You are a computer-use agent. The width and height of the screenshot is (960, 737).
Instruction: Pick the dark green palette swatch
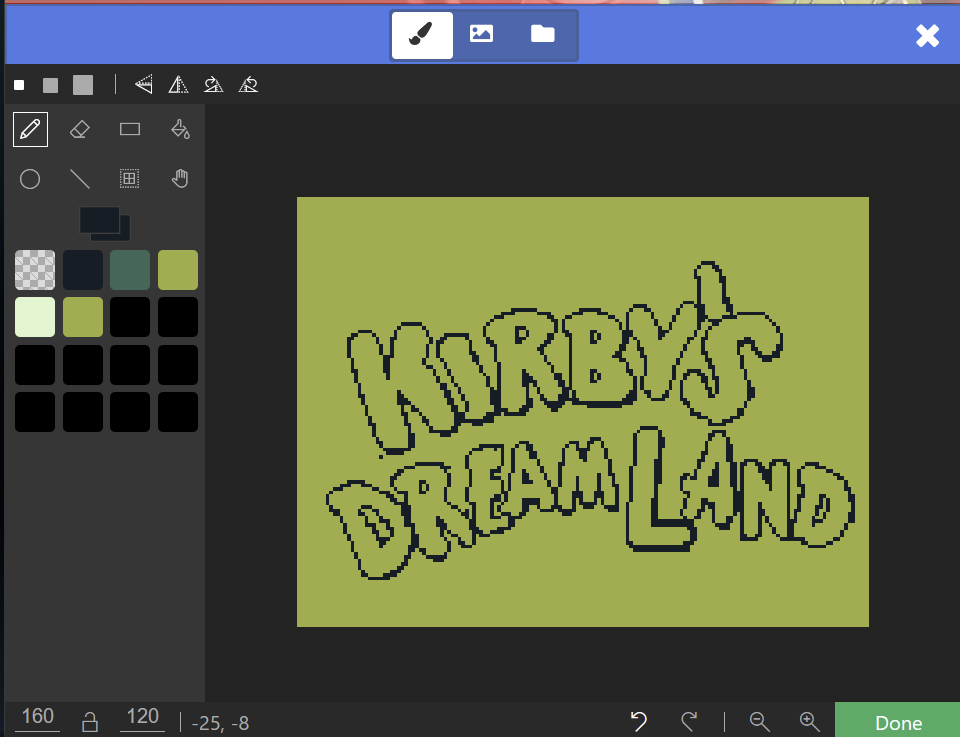[x=130, y=270]
